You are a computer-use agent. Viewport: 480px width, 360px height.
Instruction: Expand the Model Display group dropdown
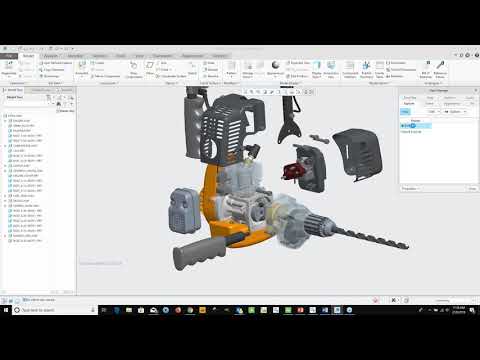pos(290,83)
